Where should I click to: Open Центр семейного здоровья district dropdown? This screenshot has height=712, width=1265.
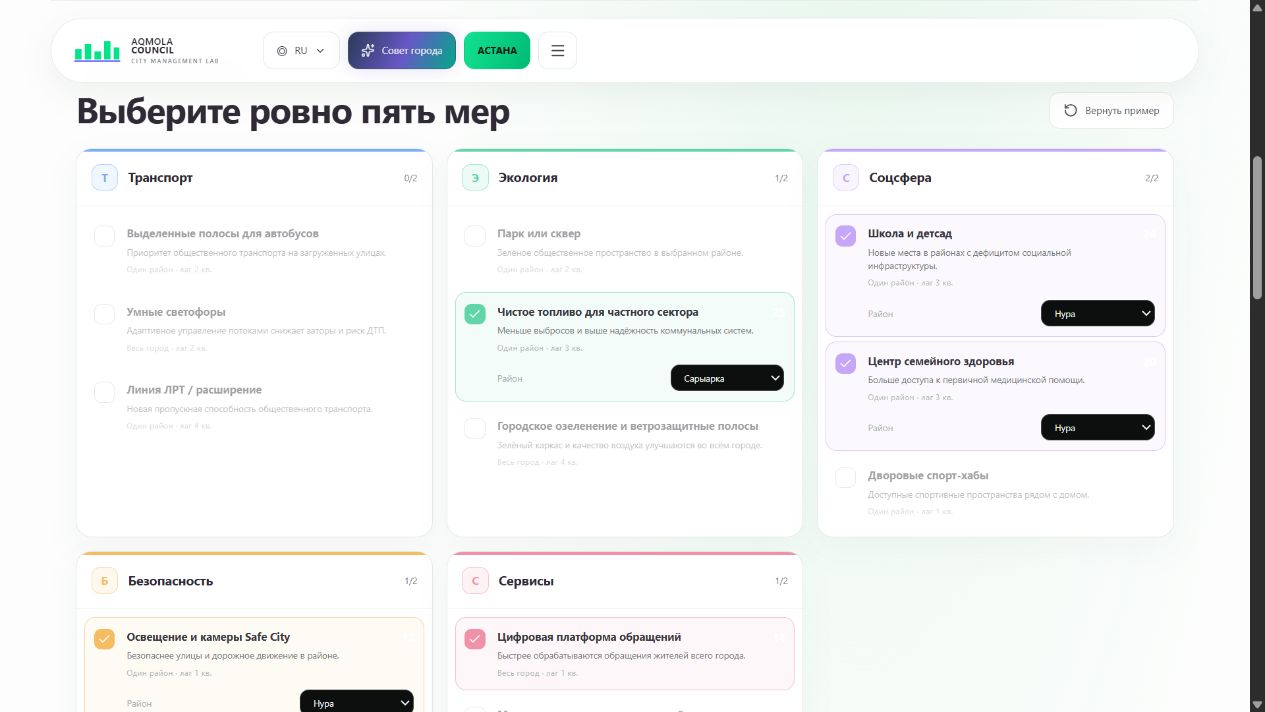pyautogui.click(x=1097, y=427)
